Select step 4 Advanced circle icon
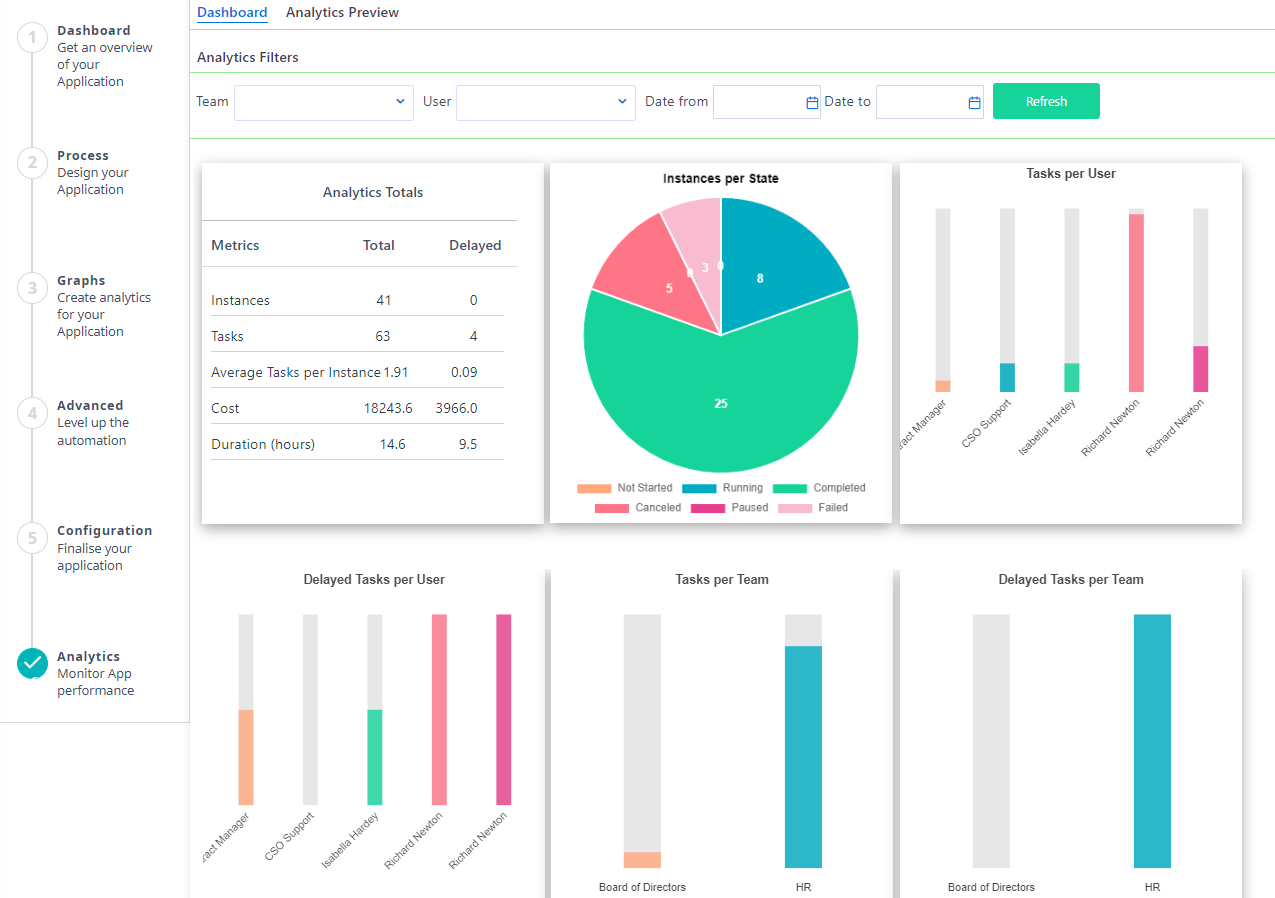Image resolution: width=1275 pixels, height=898 pixels. 32,413
